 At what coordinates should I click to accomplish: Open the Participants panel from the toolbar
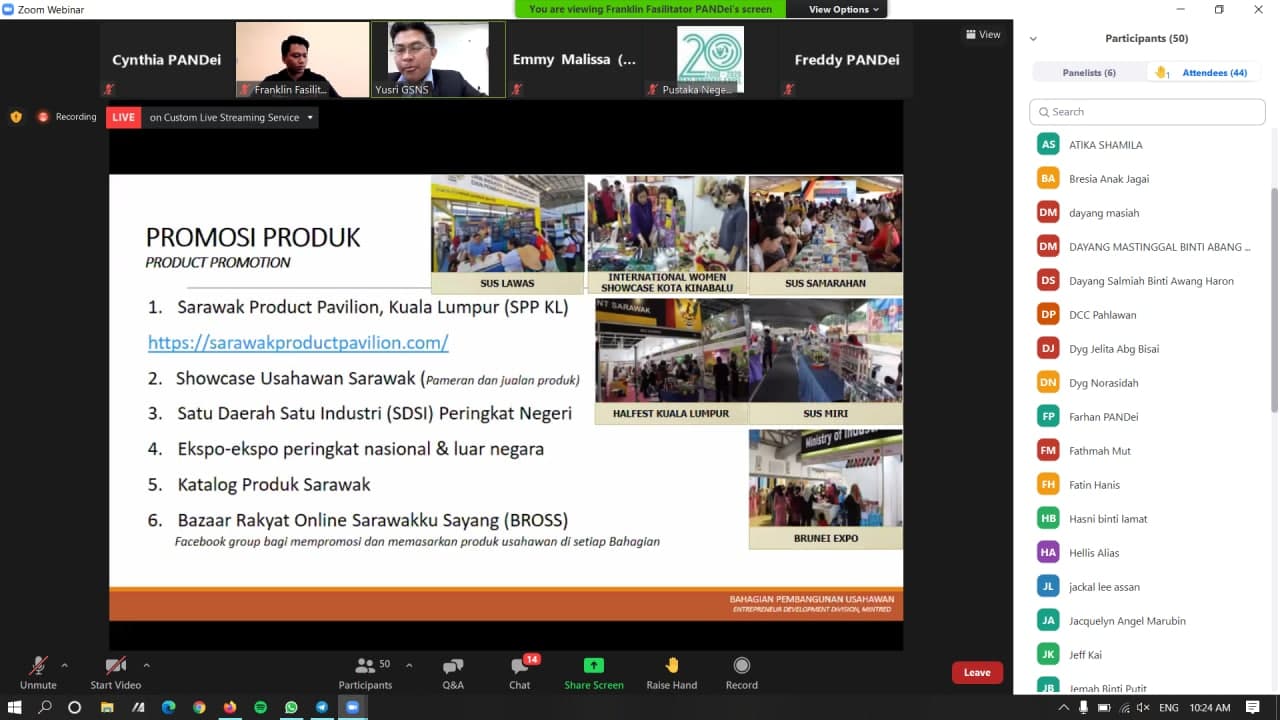pos(365,673)
